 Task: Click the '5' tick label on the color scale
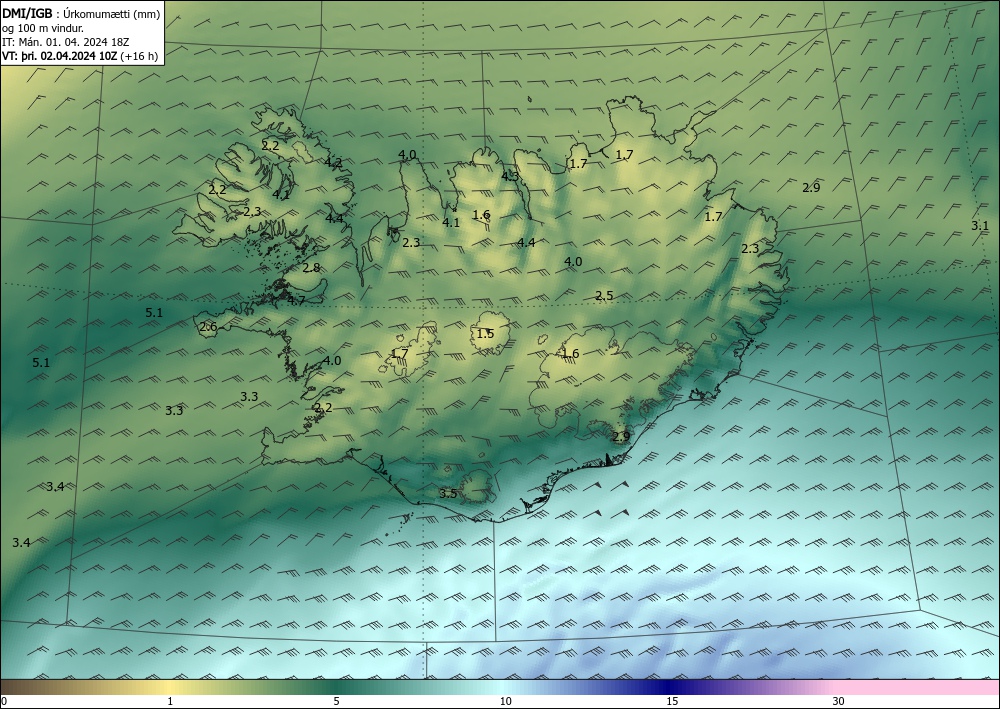tap(336, 701)
